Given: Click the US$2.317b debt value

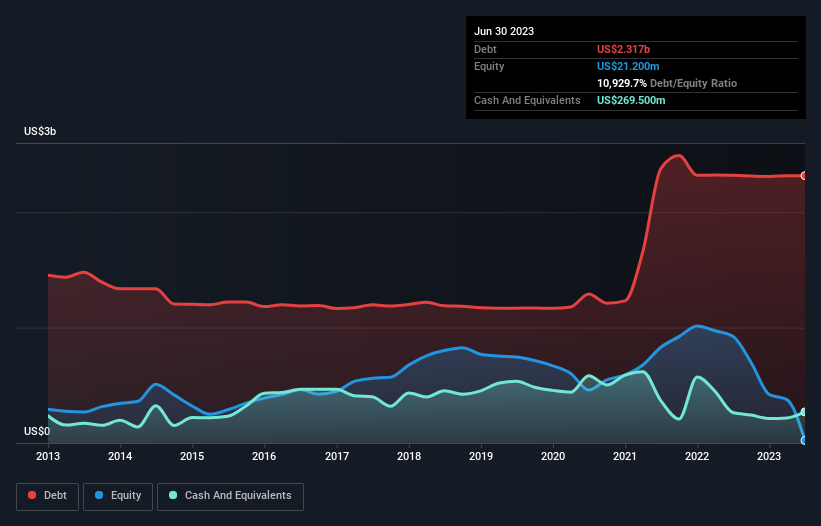Looking at the screenshot, I should click(623, 49).
